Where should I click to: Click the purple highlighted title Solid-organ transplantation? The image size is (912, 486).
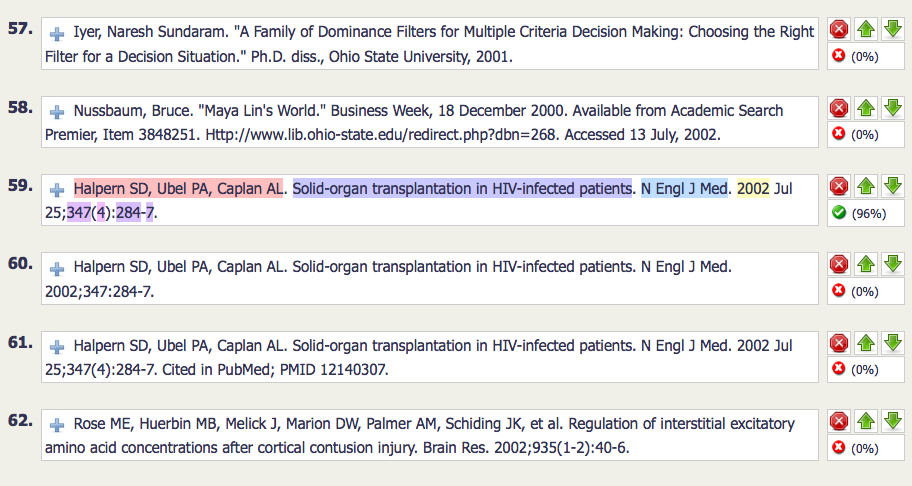tap(462, 188)
